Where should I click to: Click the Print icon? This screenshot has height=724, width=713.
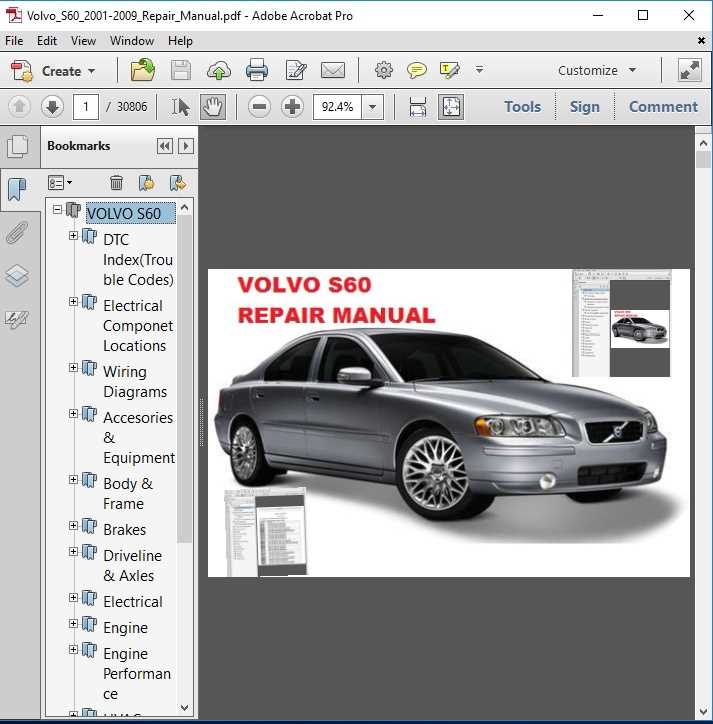click(x=257, y=70)
